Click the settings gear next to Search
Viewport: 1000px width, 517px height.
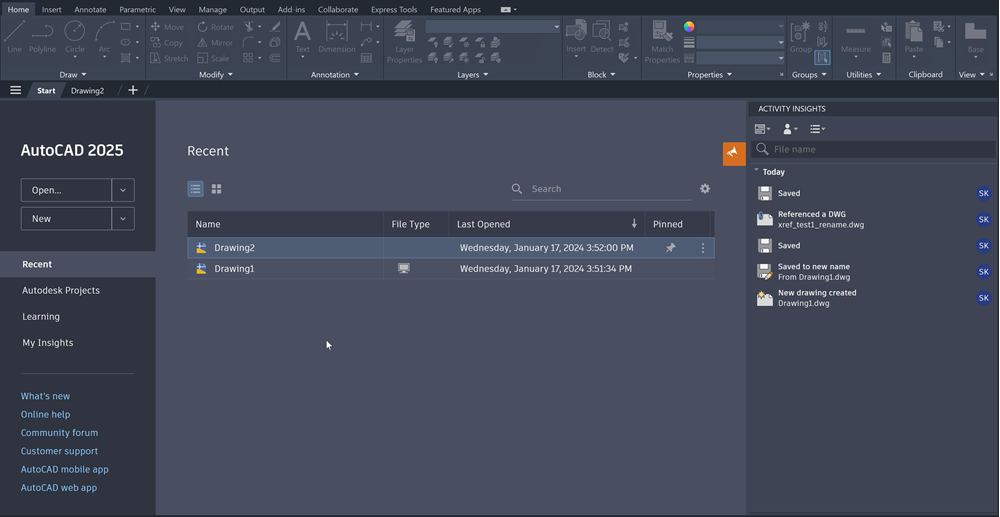[x=705, y=189]
